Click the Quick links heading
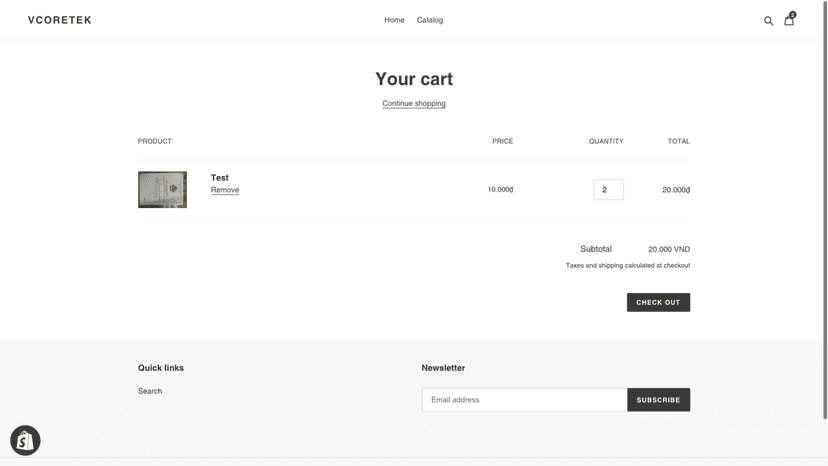Screen dimensions: 828x466 point(161,368)
